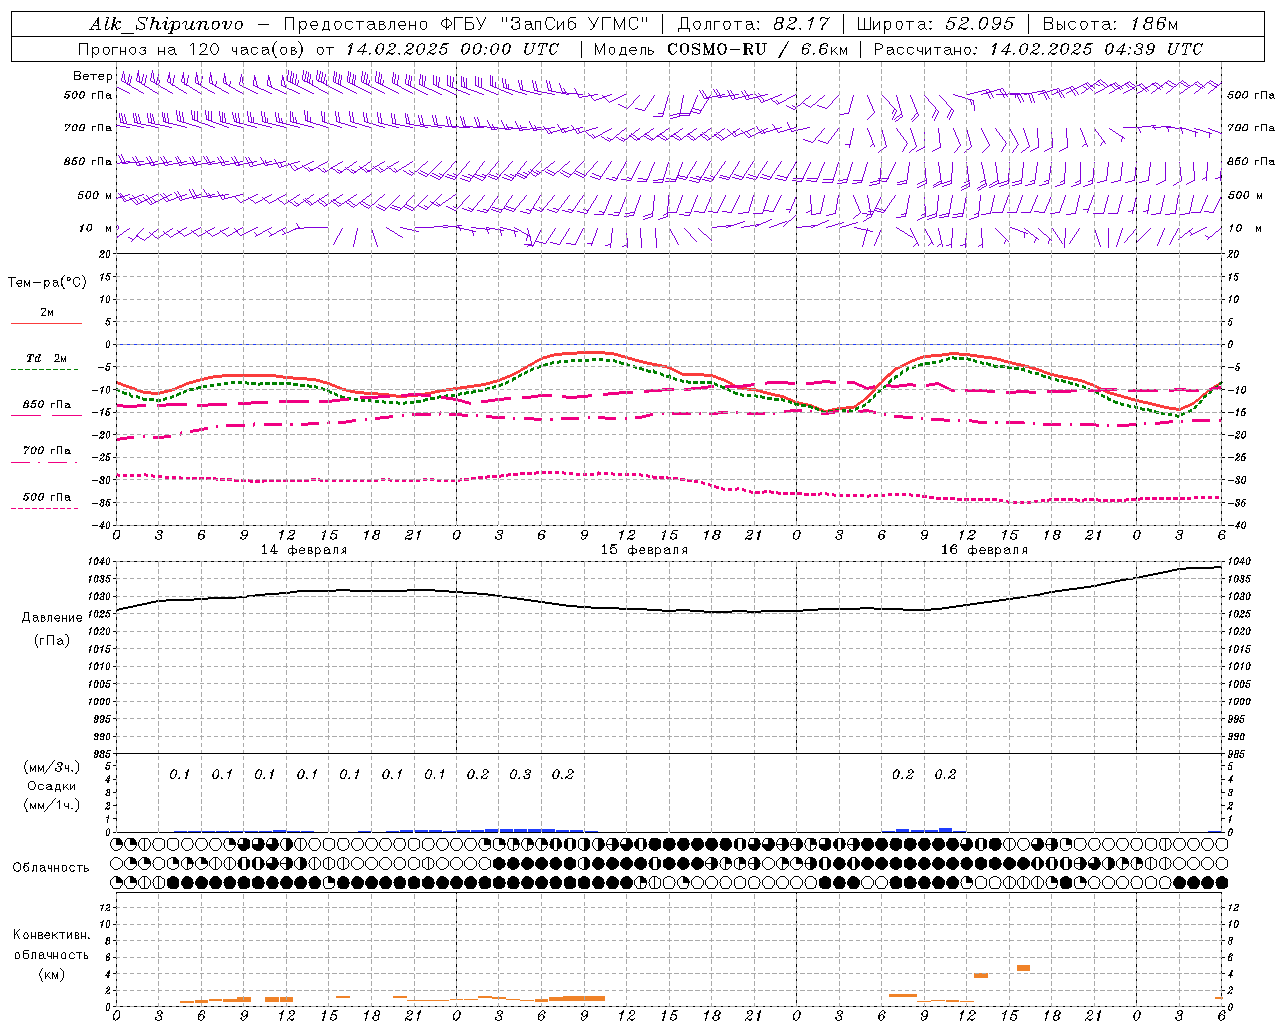Click the '14 февраля' date label
The width and height of the screenshot is (1280, 1024).
[x=304, y=550]
